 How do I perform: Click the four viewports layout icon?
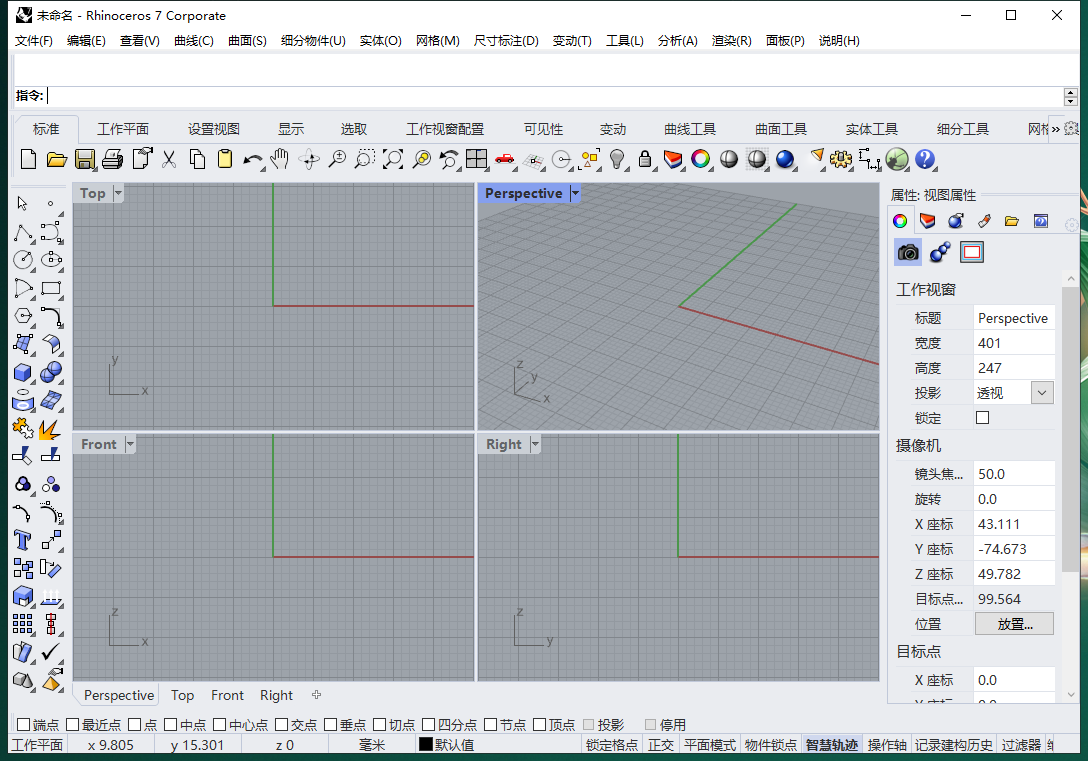pyautogui.click(x=477, y=160)
